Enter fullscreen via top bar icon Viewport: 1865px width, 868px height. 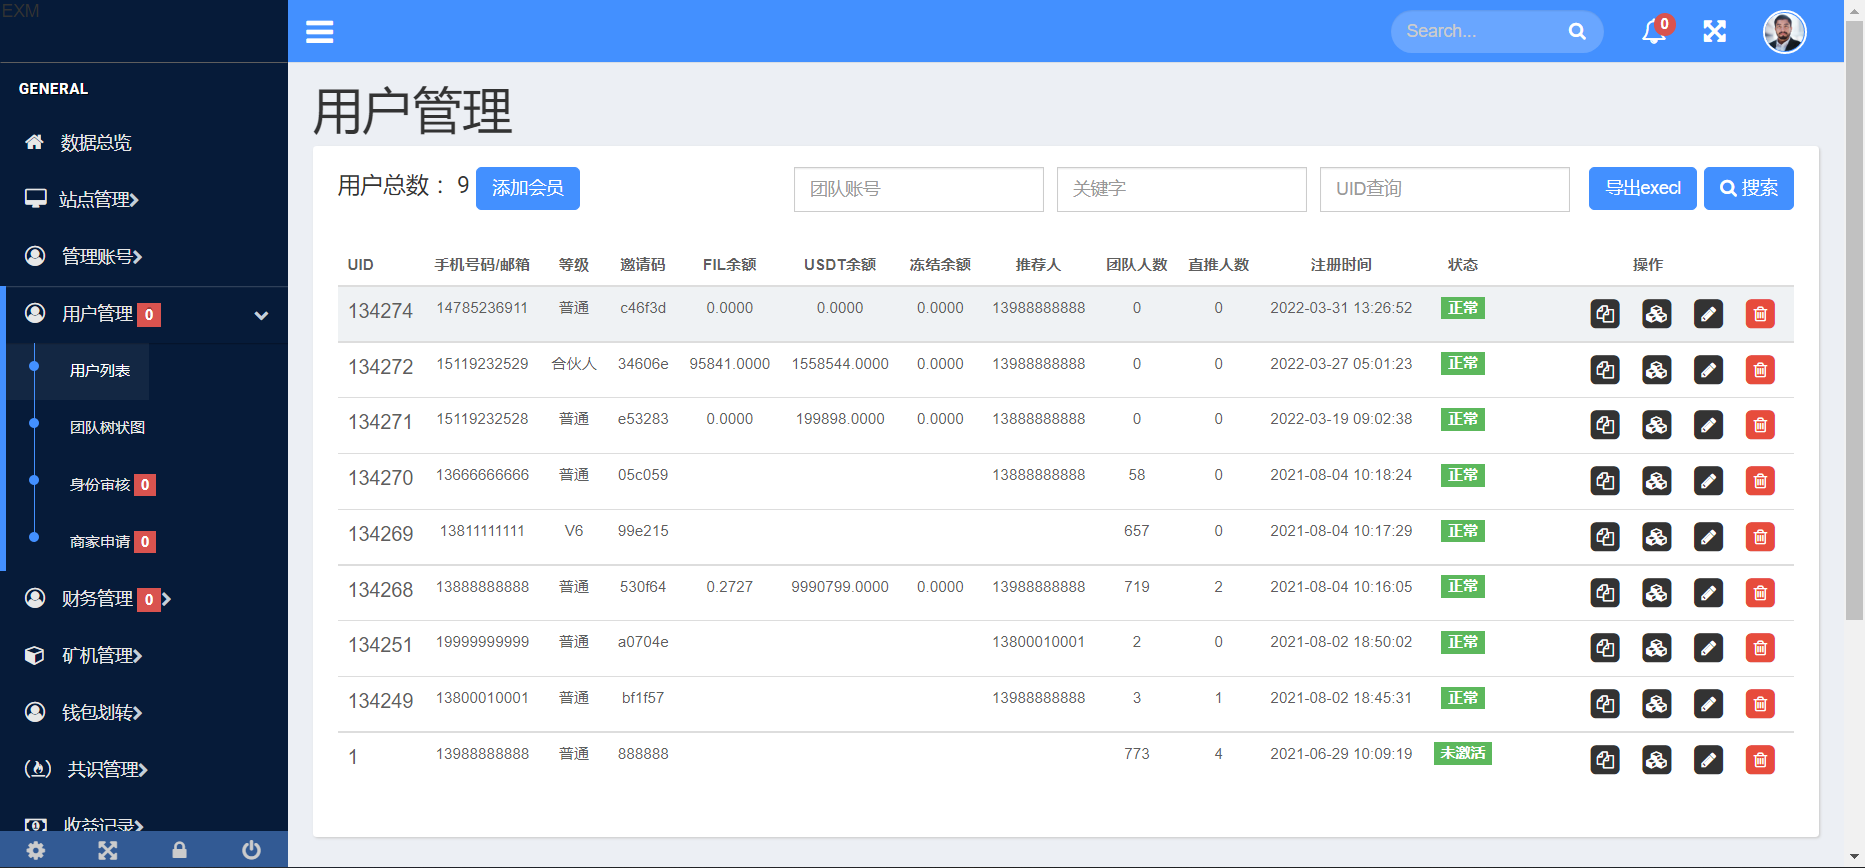pos(1715,31)
